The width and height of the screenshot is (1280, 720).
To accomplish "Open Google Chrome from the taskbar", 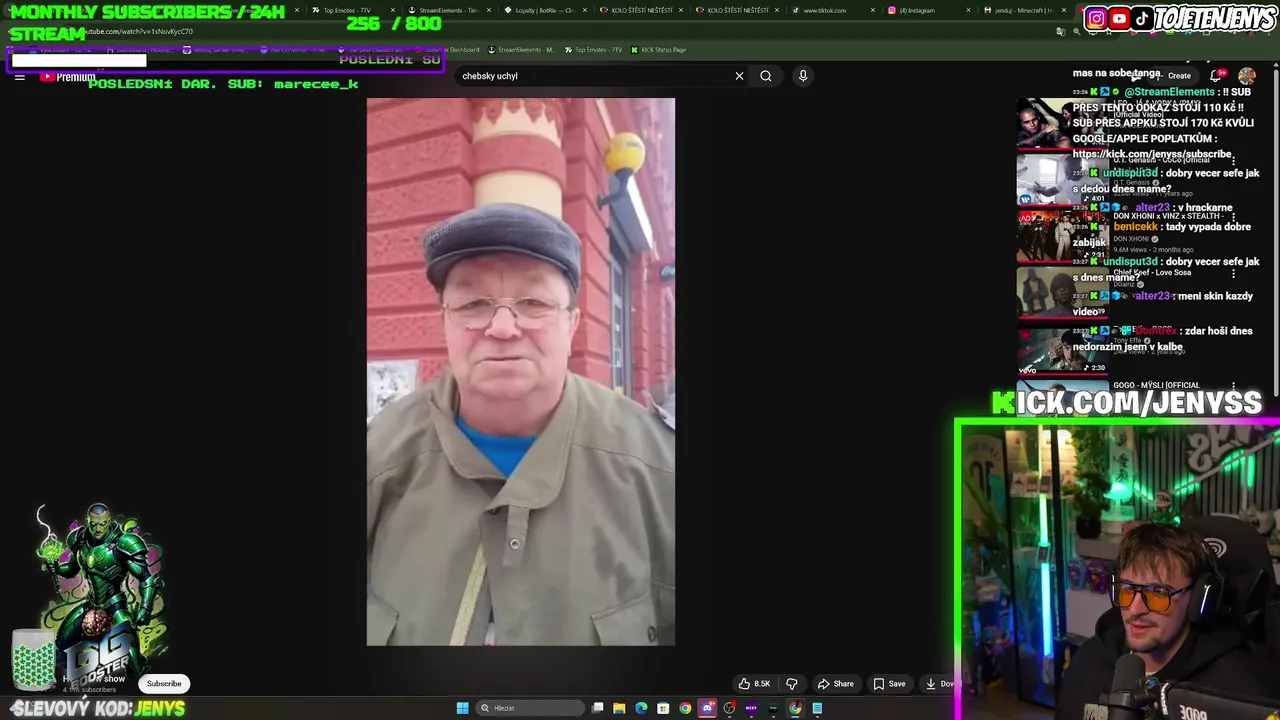I will click(x=685, y=708).
